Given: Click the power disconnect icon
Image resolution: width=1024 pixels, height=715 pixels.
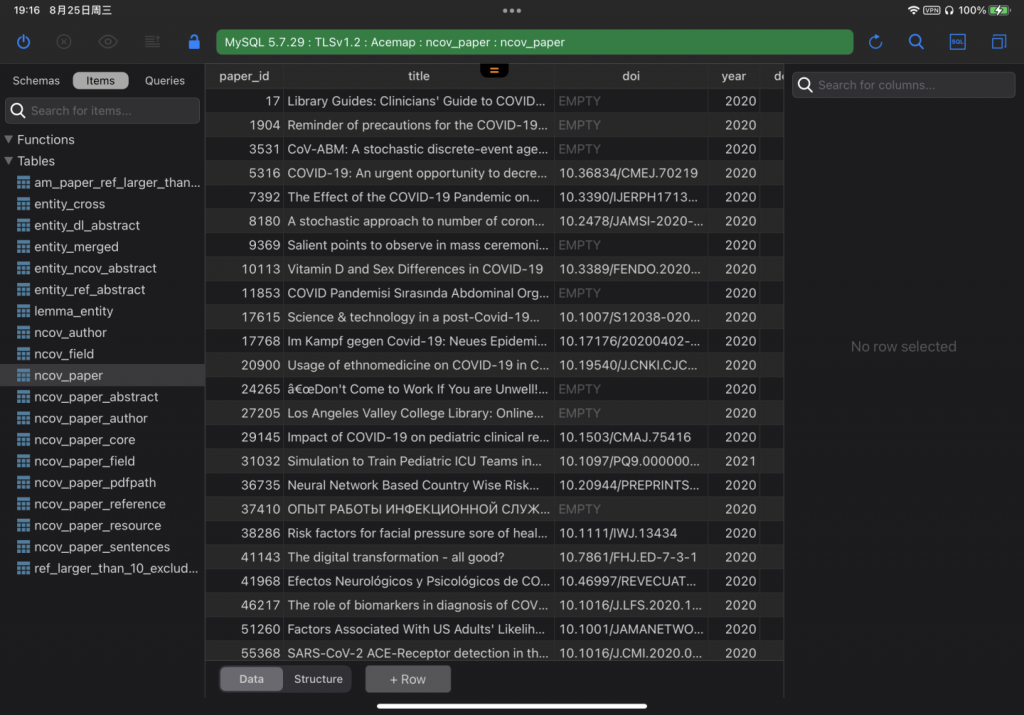Looking at the screenshot, I should click(24, 42).
